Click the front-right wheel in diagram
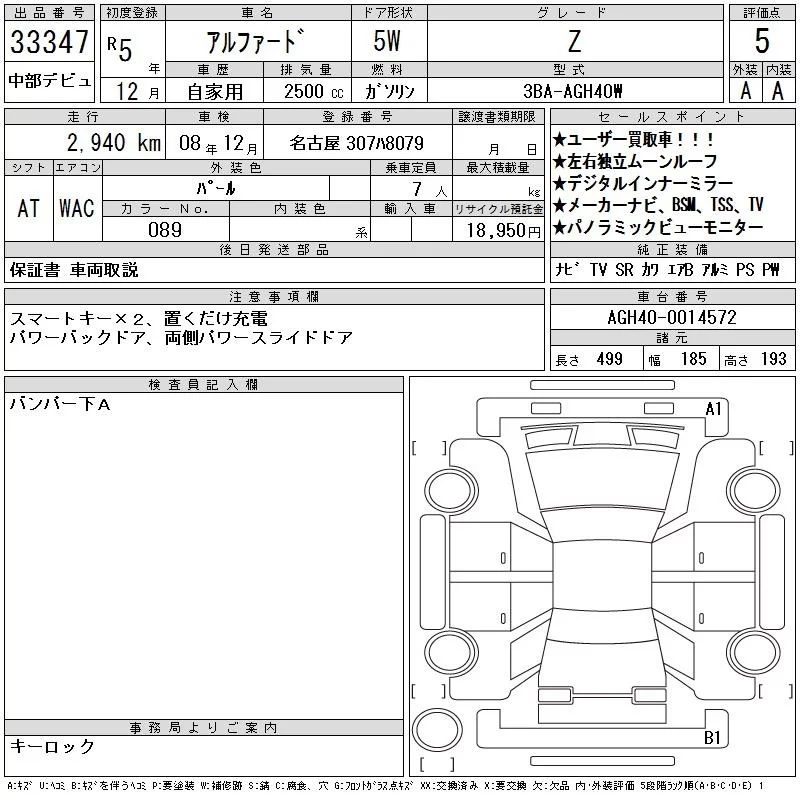Screen dimensions: 800x800 (x=754, y=491)
